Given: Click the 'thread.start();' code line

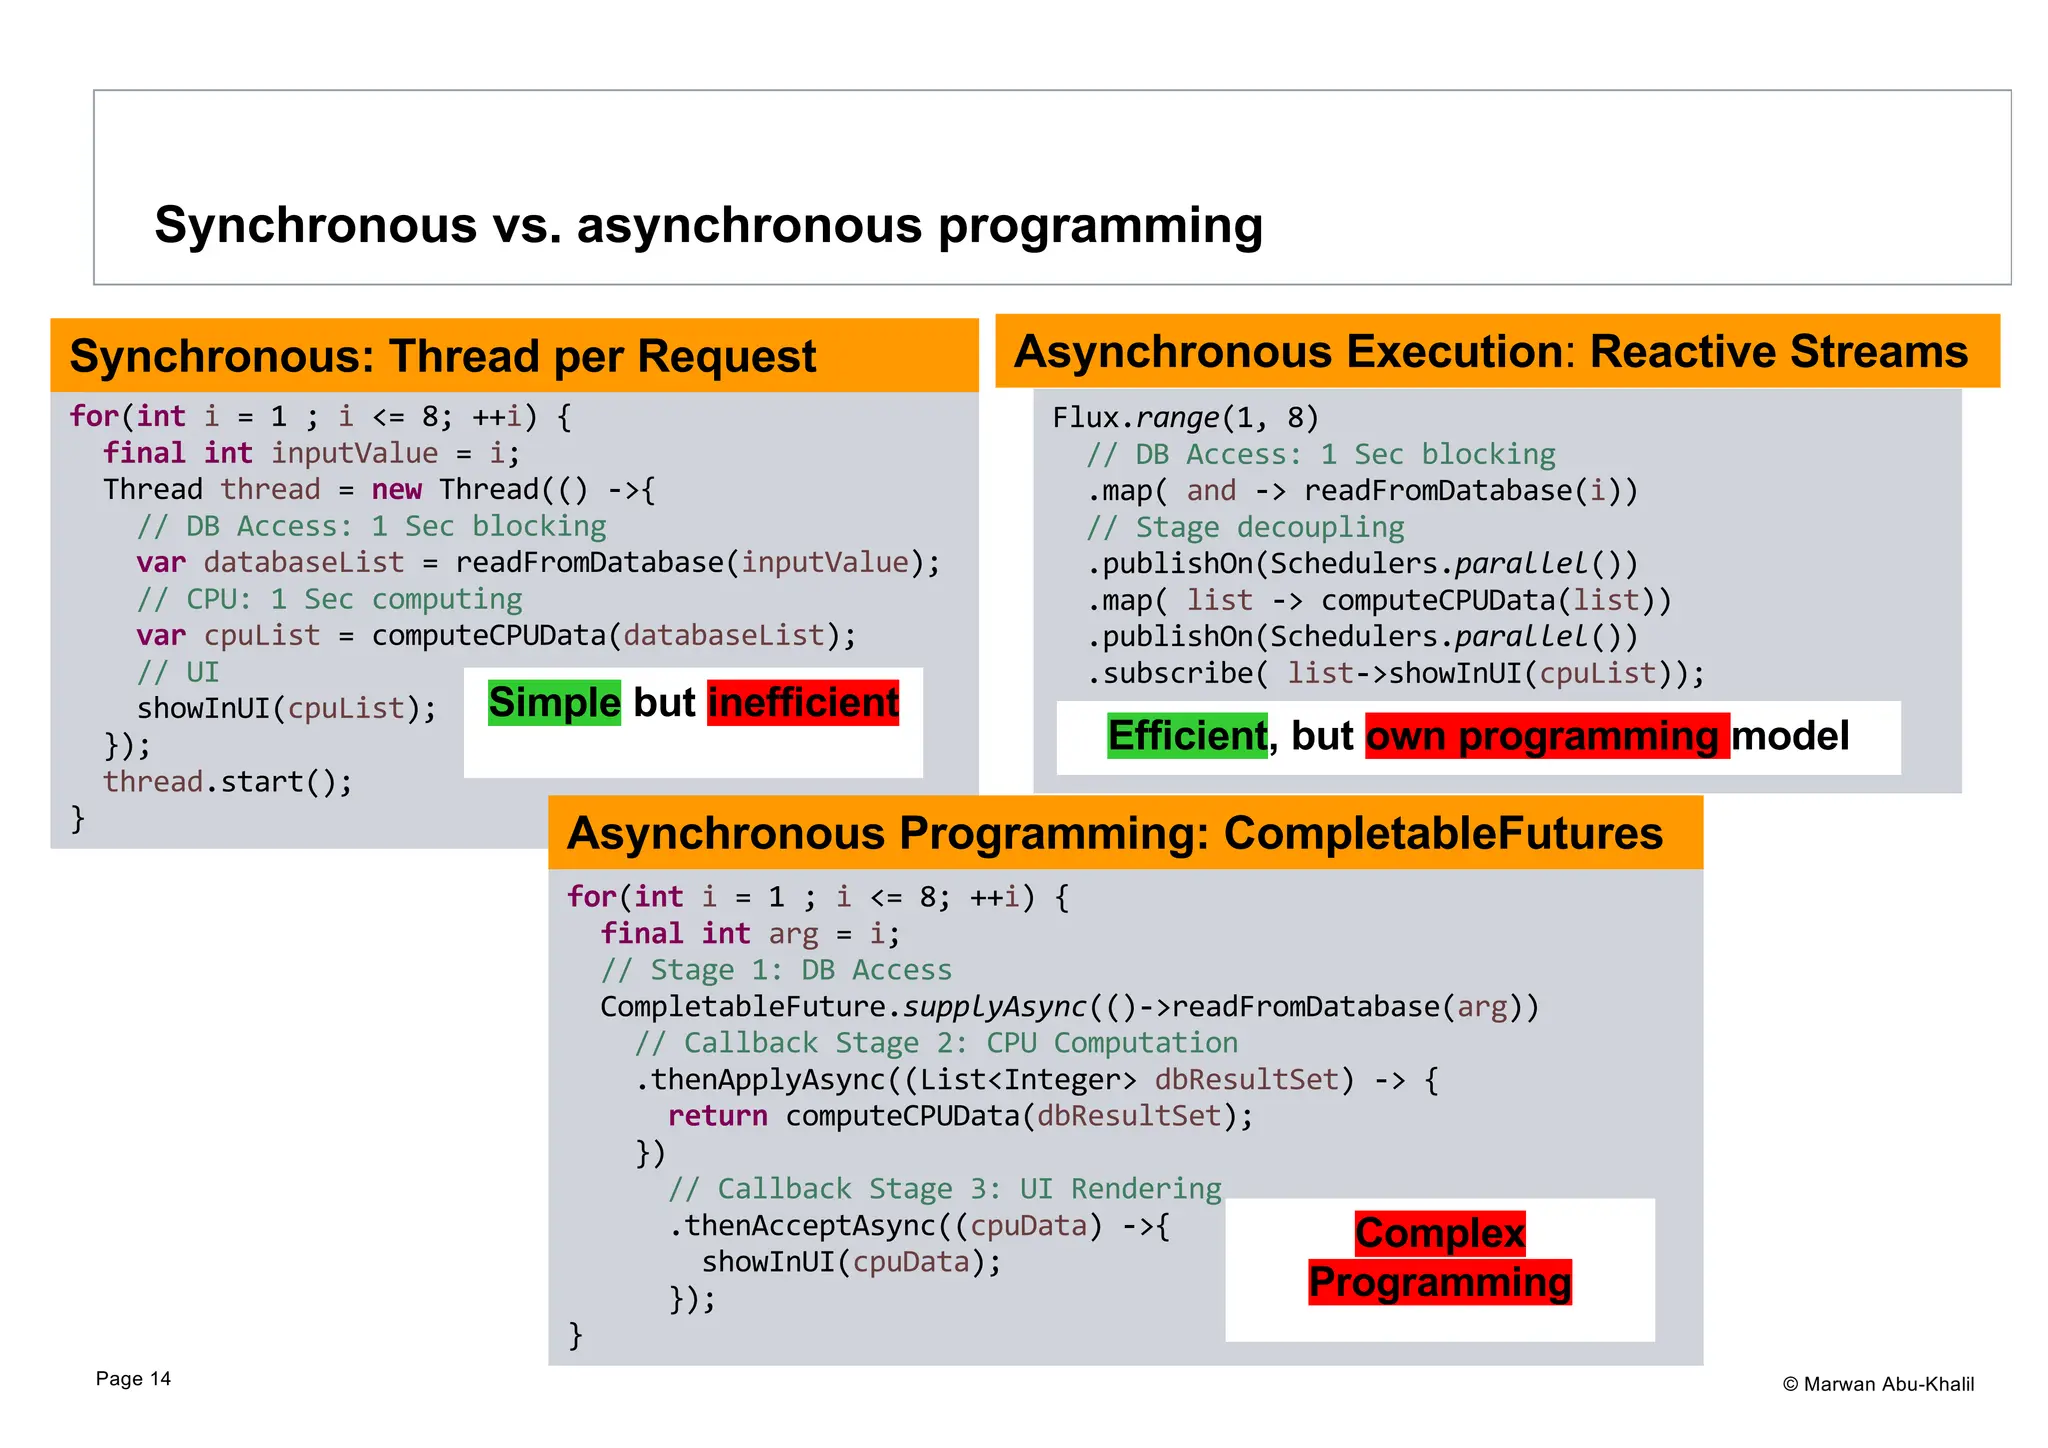Looking at the screenshot, I should click(228, 782).
